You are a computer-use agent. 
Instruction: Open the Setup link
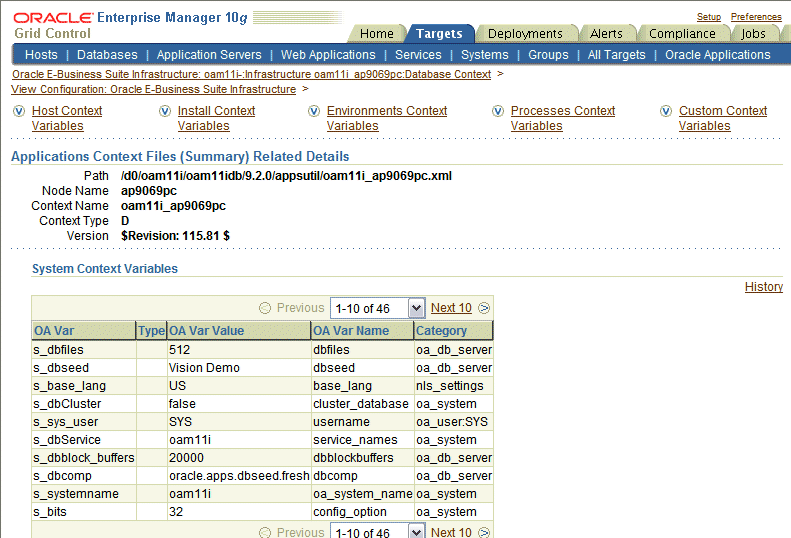[x=709, y=17]
